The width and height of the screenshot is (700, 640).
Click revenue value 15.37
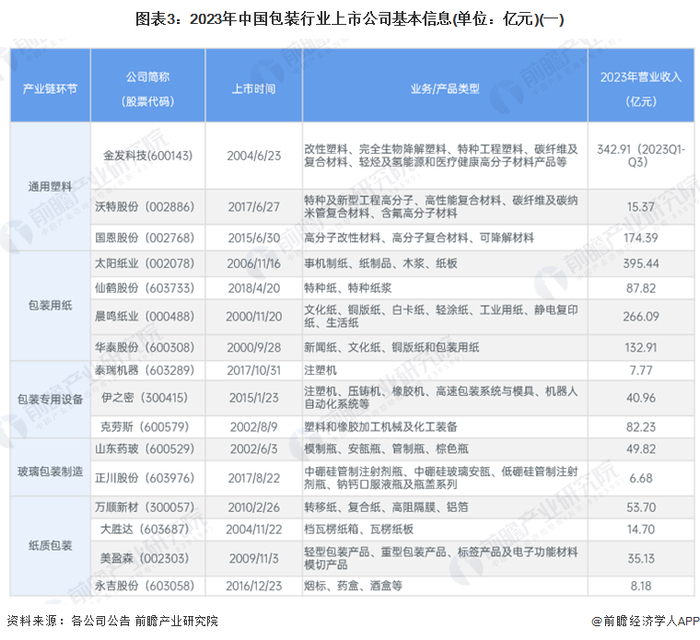(x=641, y=207)
